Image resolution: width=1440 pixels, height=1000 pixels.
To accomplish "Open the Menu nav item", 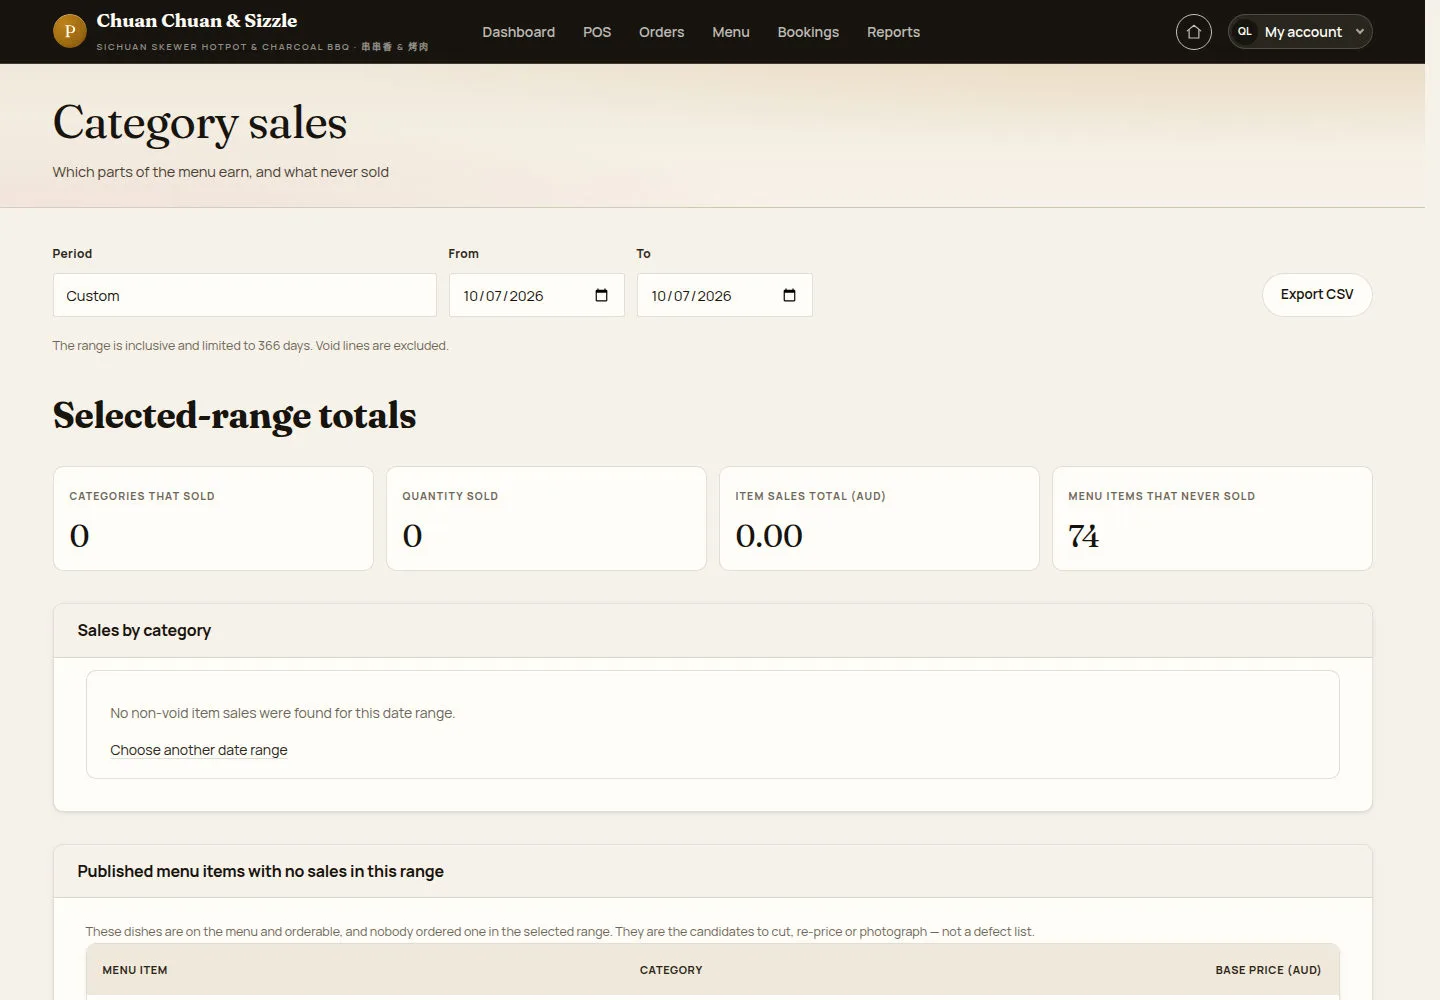I will pos(731,32).
